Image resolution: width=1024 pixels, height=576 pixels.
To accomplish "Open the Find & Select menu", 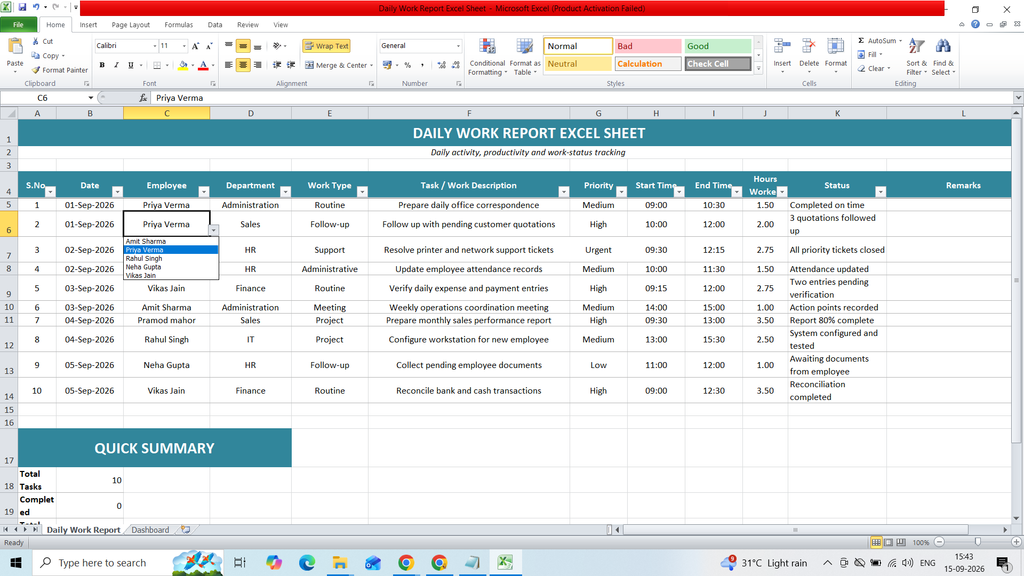I will [943, 57].
